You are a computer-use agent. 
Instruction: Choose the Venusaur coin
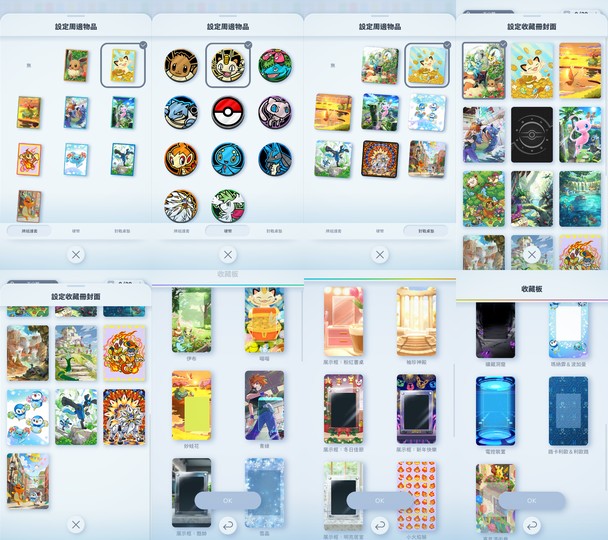pyautogui.click(x=275, y=65)
